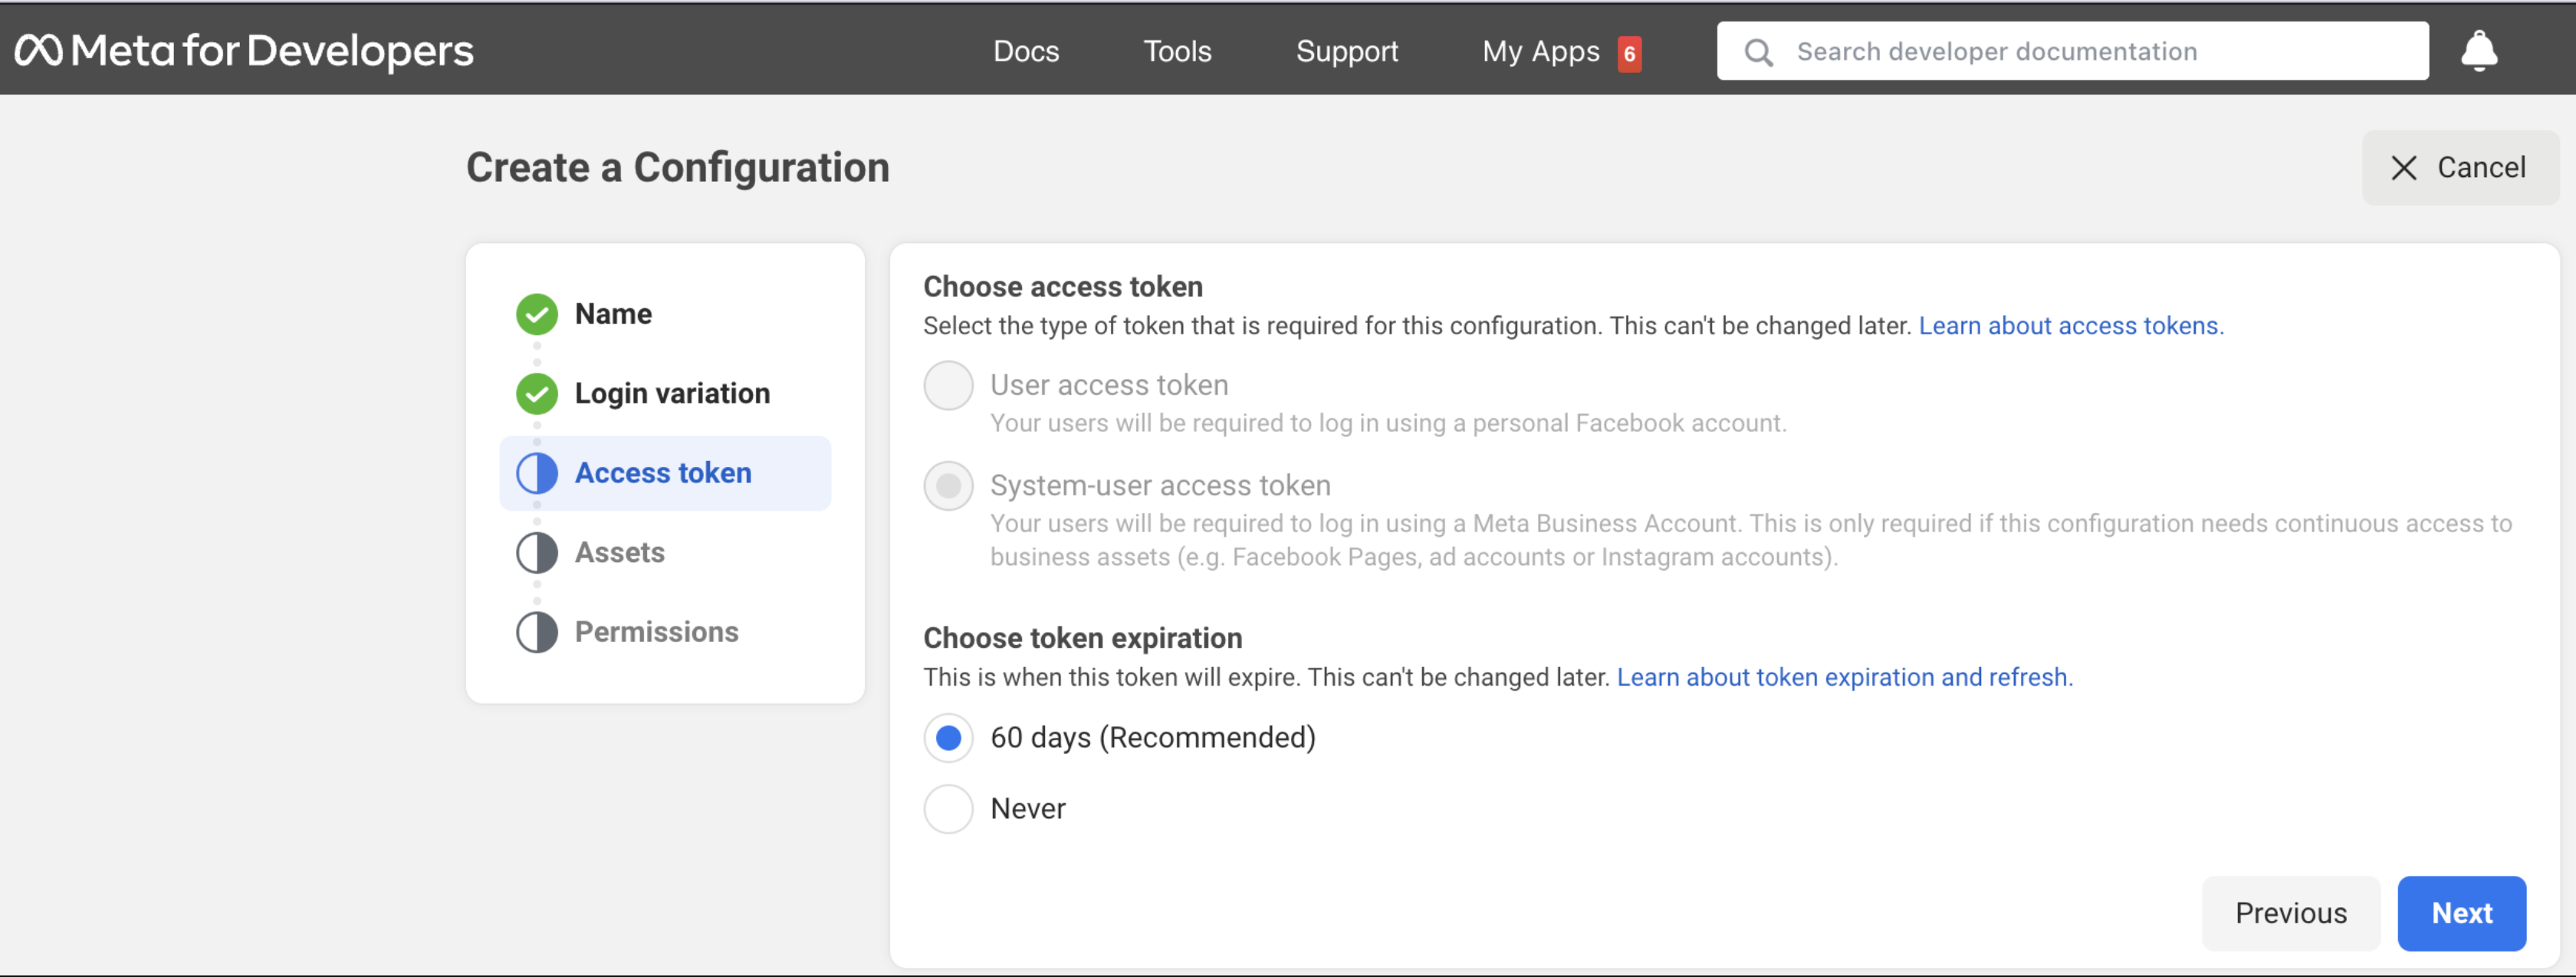Click the half-circle icon beside Assets

(537, 553)
